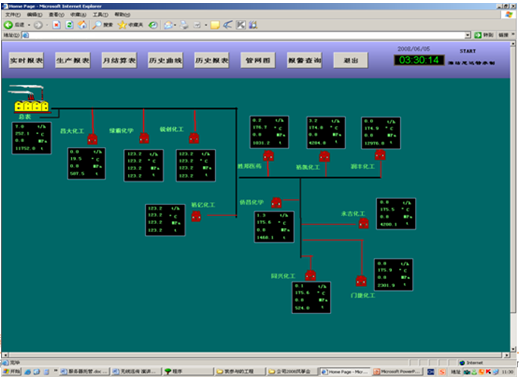Click the 历史曲线 button
Image resolution: width=519 pixels, height=380 pixels.
click(165, 60)
